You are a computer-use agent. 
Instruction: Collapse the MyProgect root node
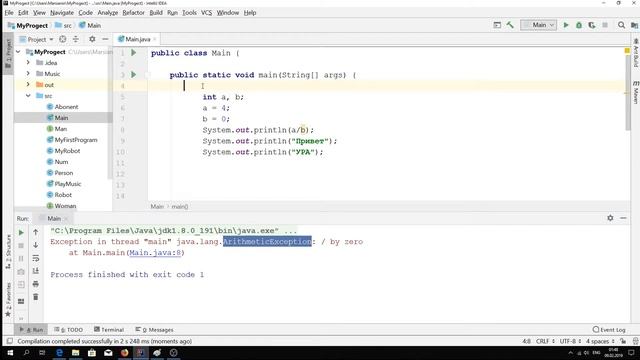(x=18, y=52)
